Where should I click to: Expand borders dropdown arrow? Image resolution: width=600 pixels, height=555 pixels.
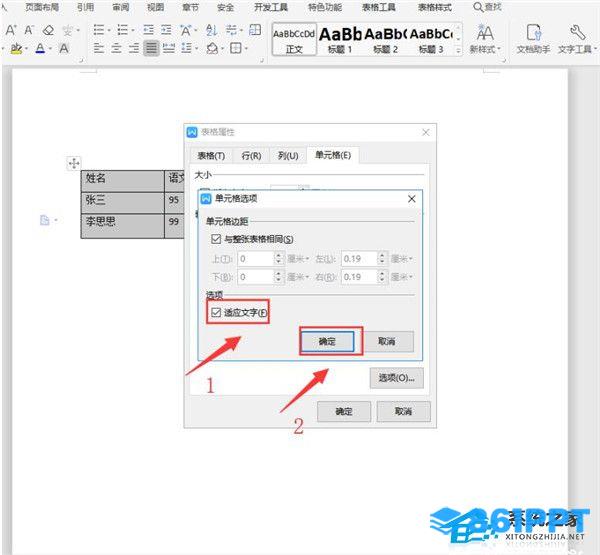click(246, 49)
